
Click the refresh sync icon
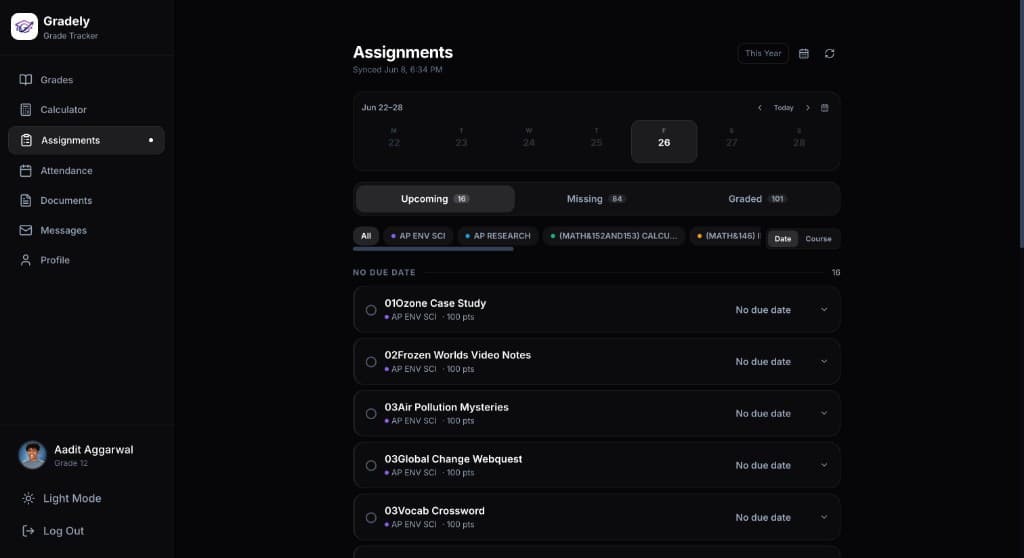tap(829, 54)
